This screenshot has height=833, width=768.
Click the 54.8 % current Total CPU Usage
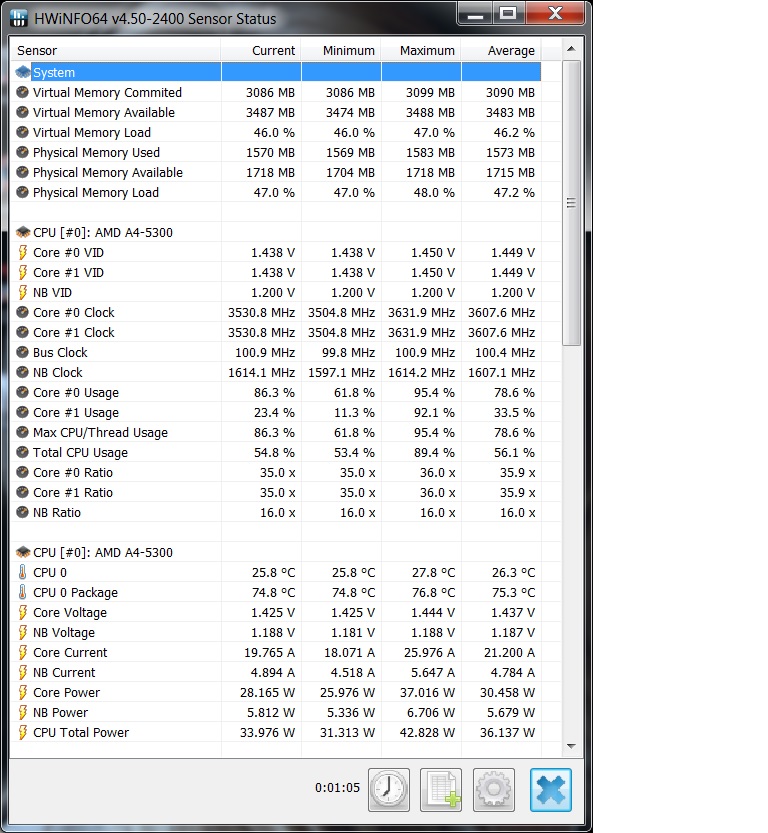click(274, 453)
